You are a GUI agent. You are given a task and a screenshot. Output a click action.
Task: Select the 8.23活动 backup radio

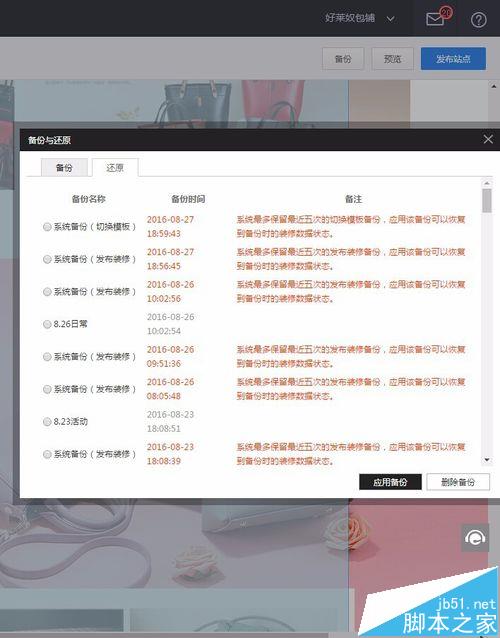(47, 422)
